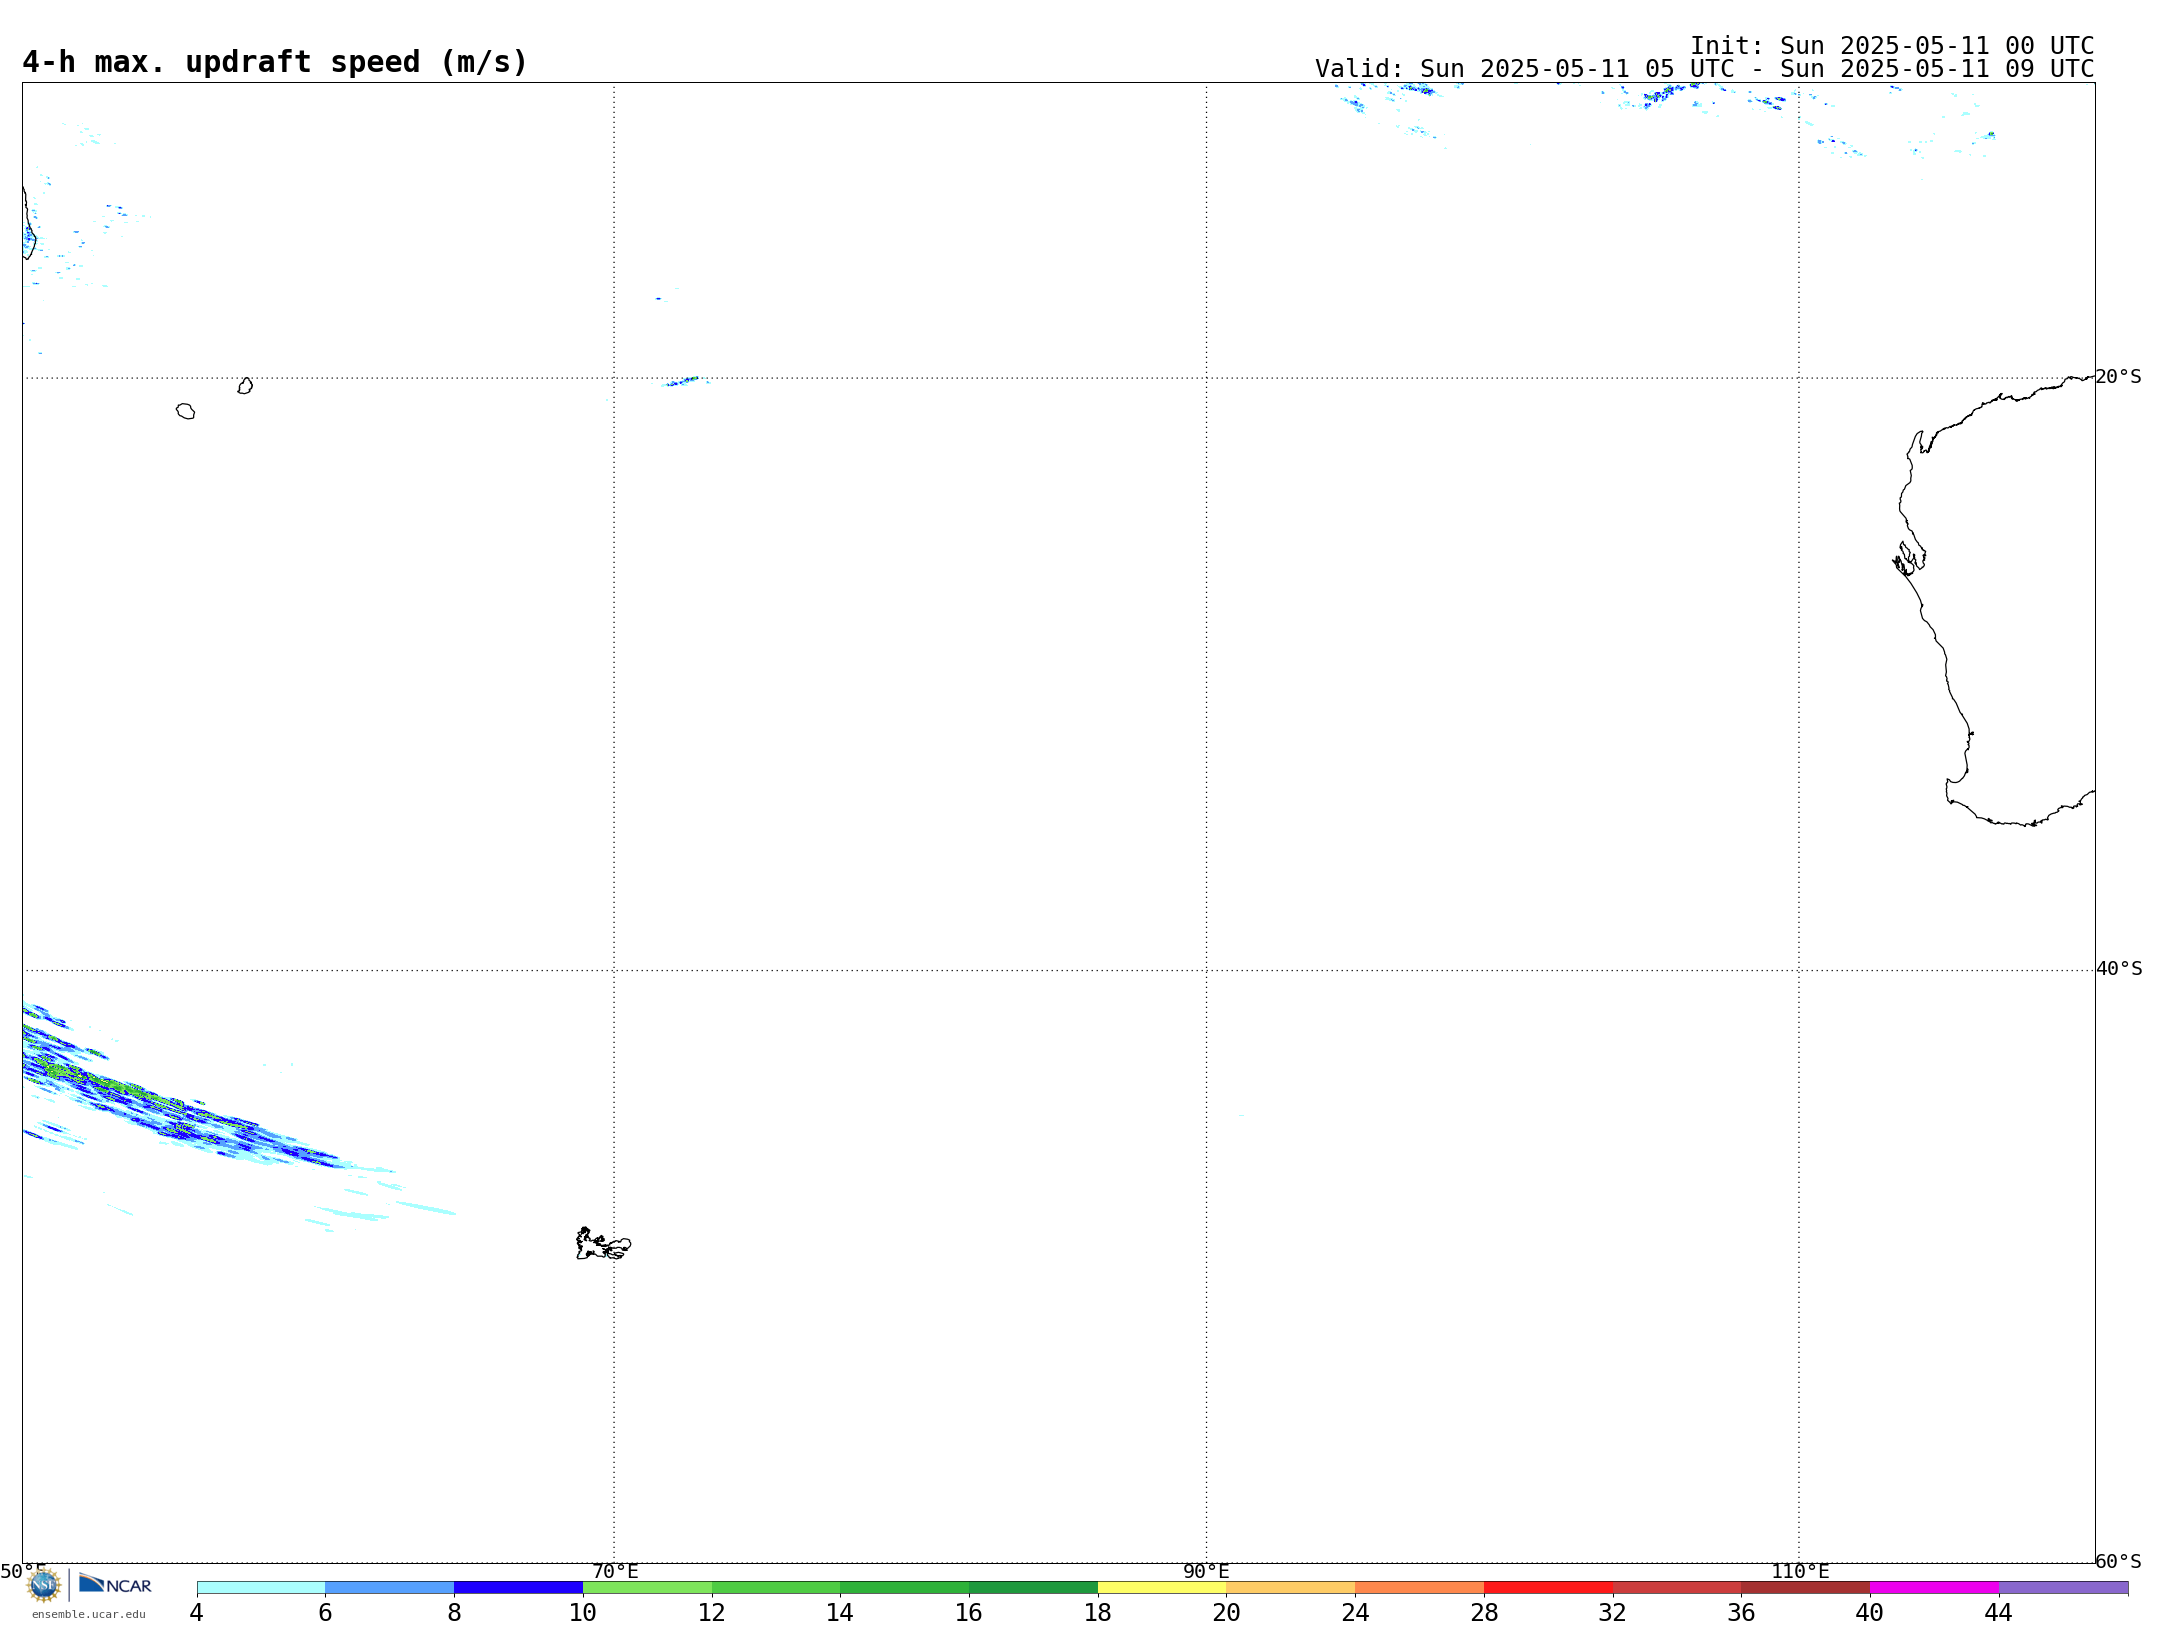Click the colorbar tick label 44
This screenshot has height=1626, width=2160.
point(1999,1613)
